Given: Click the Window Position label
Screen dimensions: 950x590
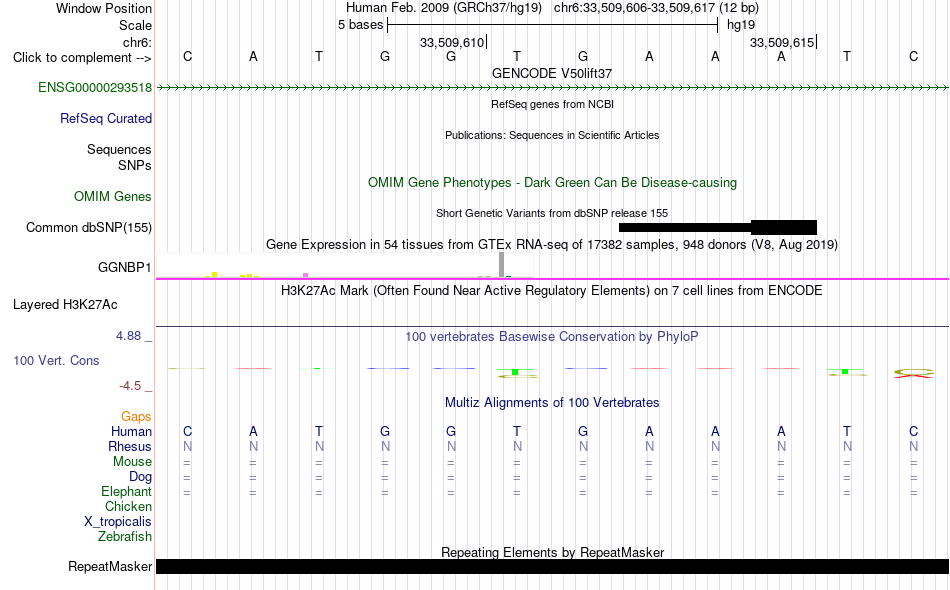Looking at the screenshot, I should pyautogui.click(x=104, y=8).
